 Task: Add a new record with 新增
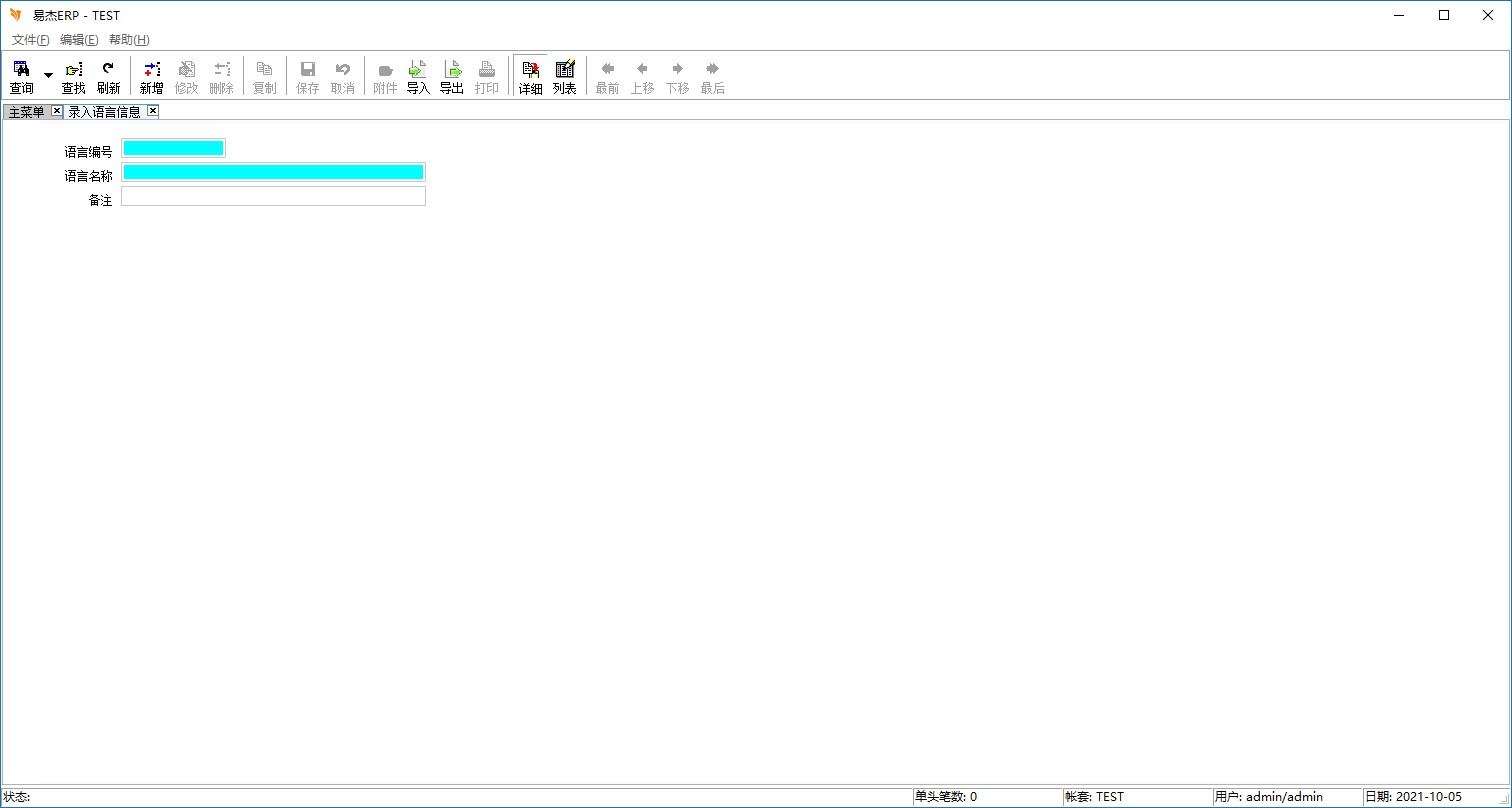pyautogui.click(x=151, y=77)
